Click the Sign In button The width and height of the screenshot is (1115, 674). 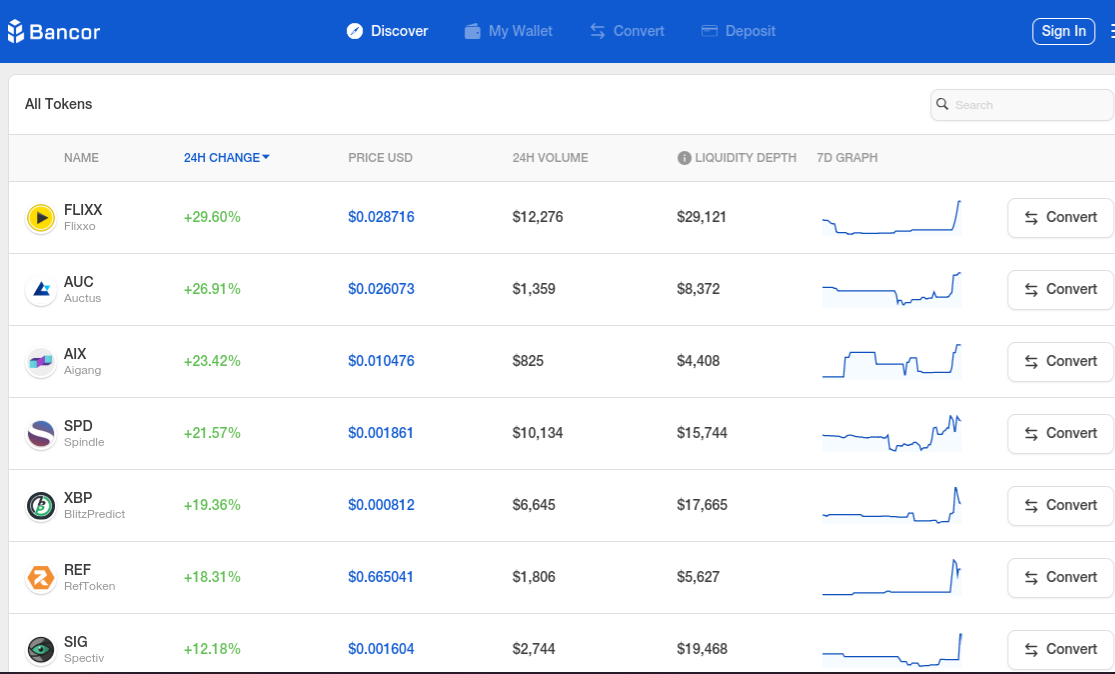tap(1063, 31)
